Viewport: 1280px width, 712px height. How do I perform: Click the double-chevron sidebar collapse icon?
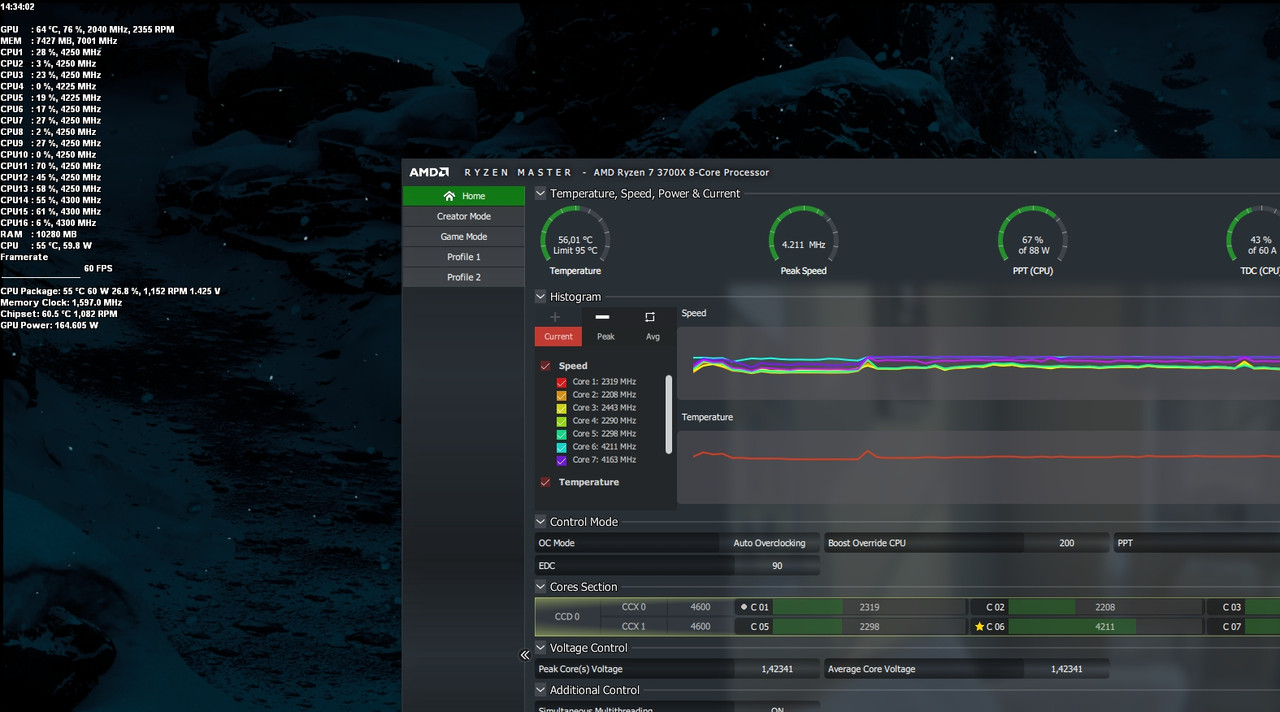pyautogui.click(x=525, y=655)
